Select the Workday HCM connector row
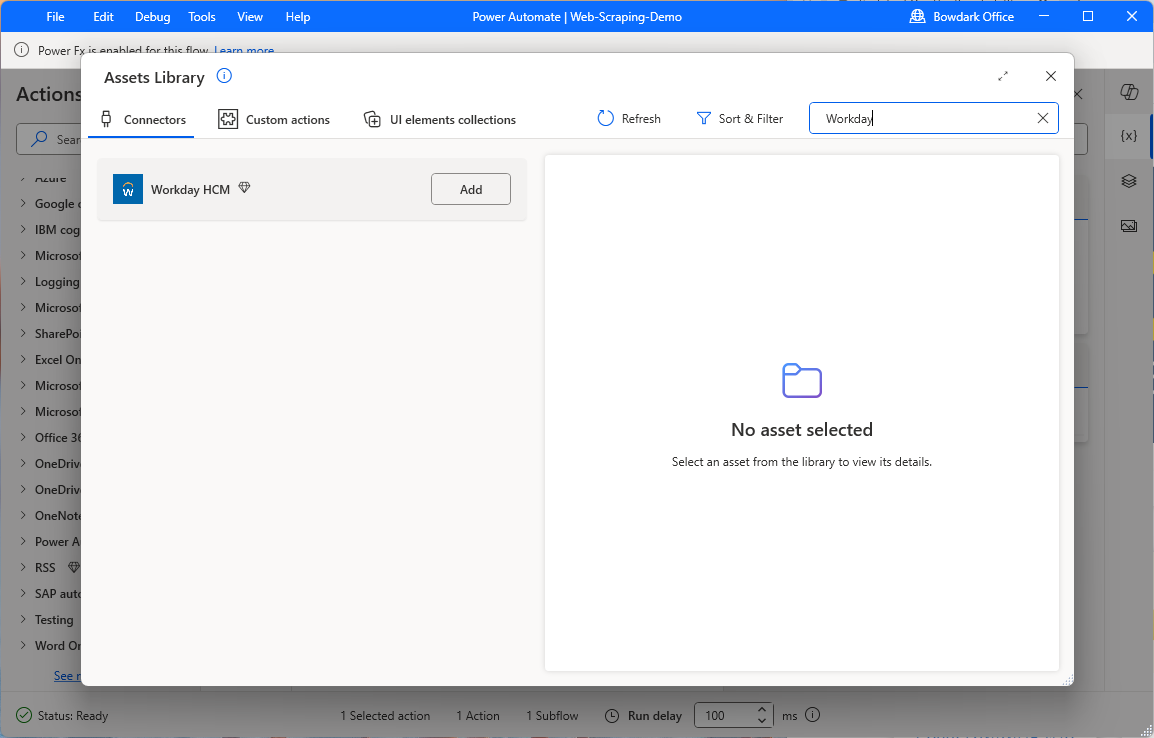Image resolution: width=1154 pixels, height=738 pixels. coord(312,189)
